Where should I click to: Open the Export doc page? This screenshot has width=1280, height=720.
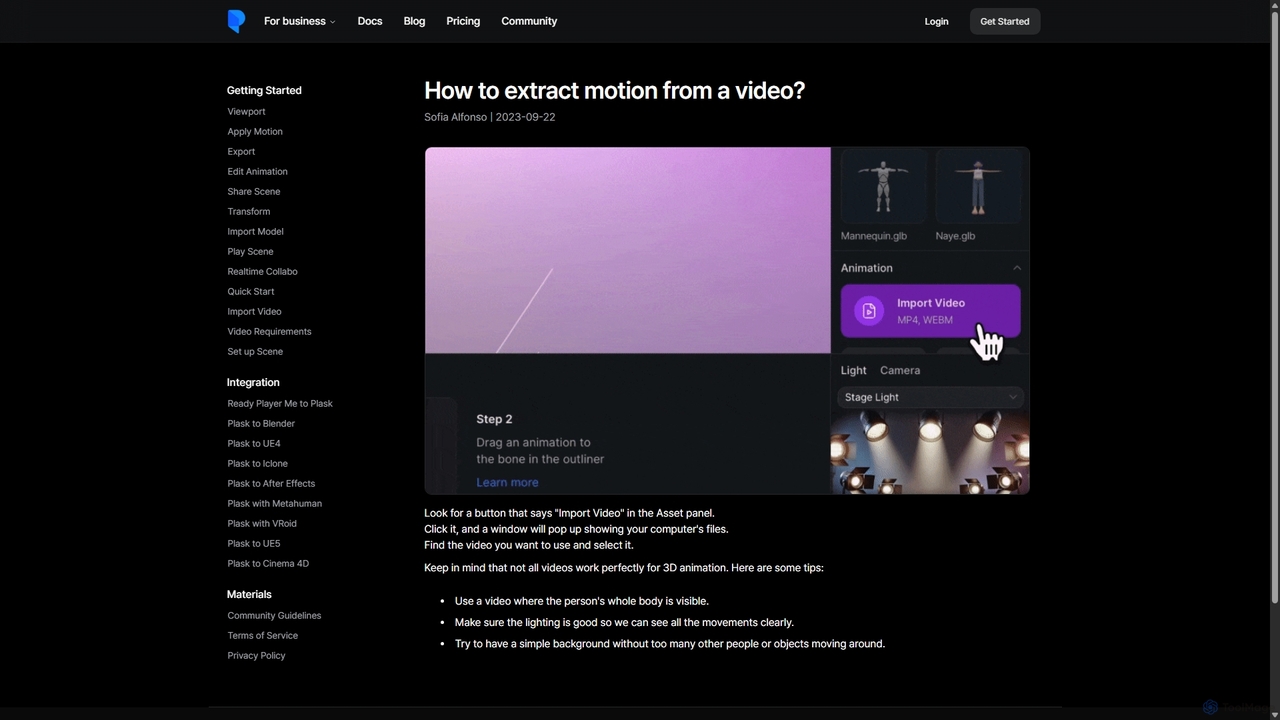click(x=241, y=152)
